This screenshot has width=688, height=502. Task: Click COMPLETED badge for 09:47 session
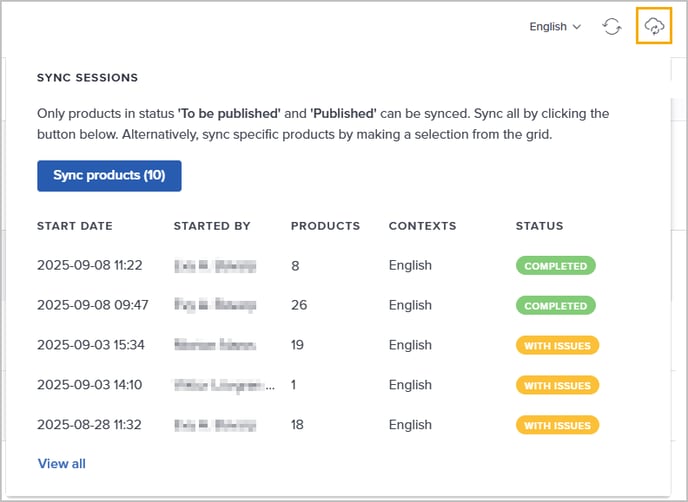555,305
